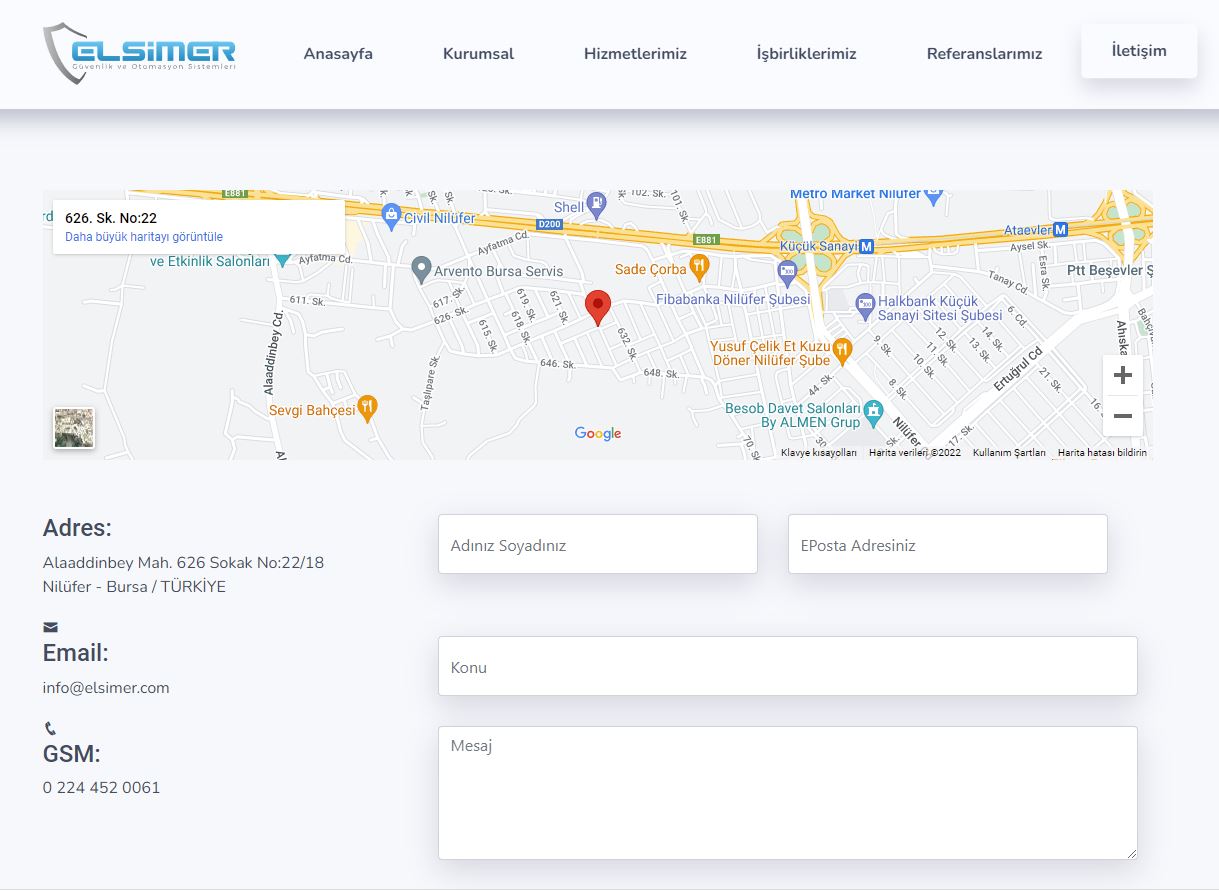Screen dimensions: 1219x891
Task: Open Hizmetlerimiz in navigation
Action: (635, 54)
